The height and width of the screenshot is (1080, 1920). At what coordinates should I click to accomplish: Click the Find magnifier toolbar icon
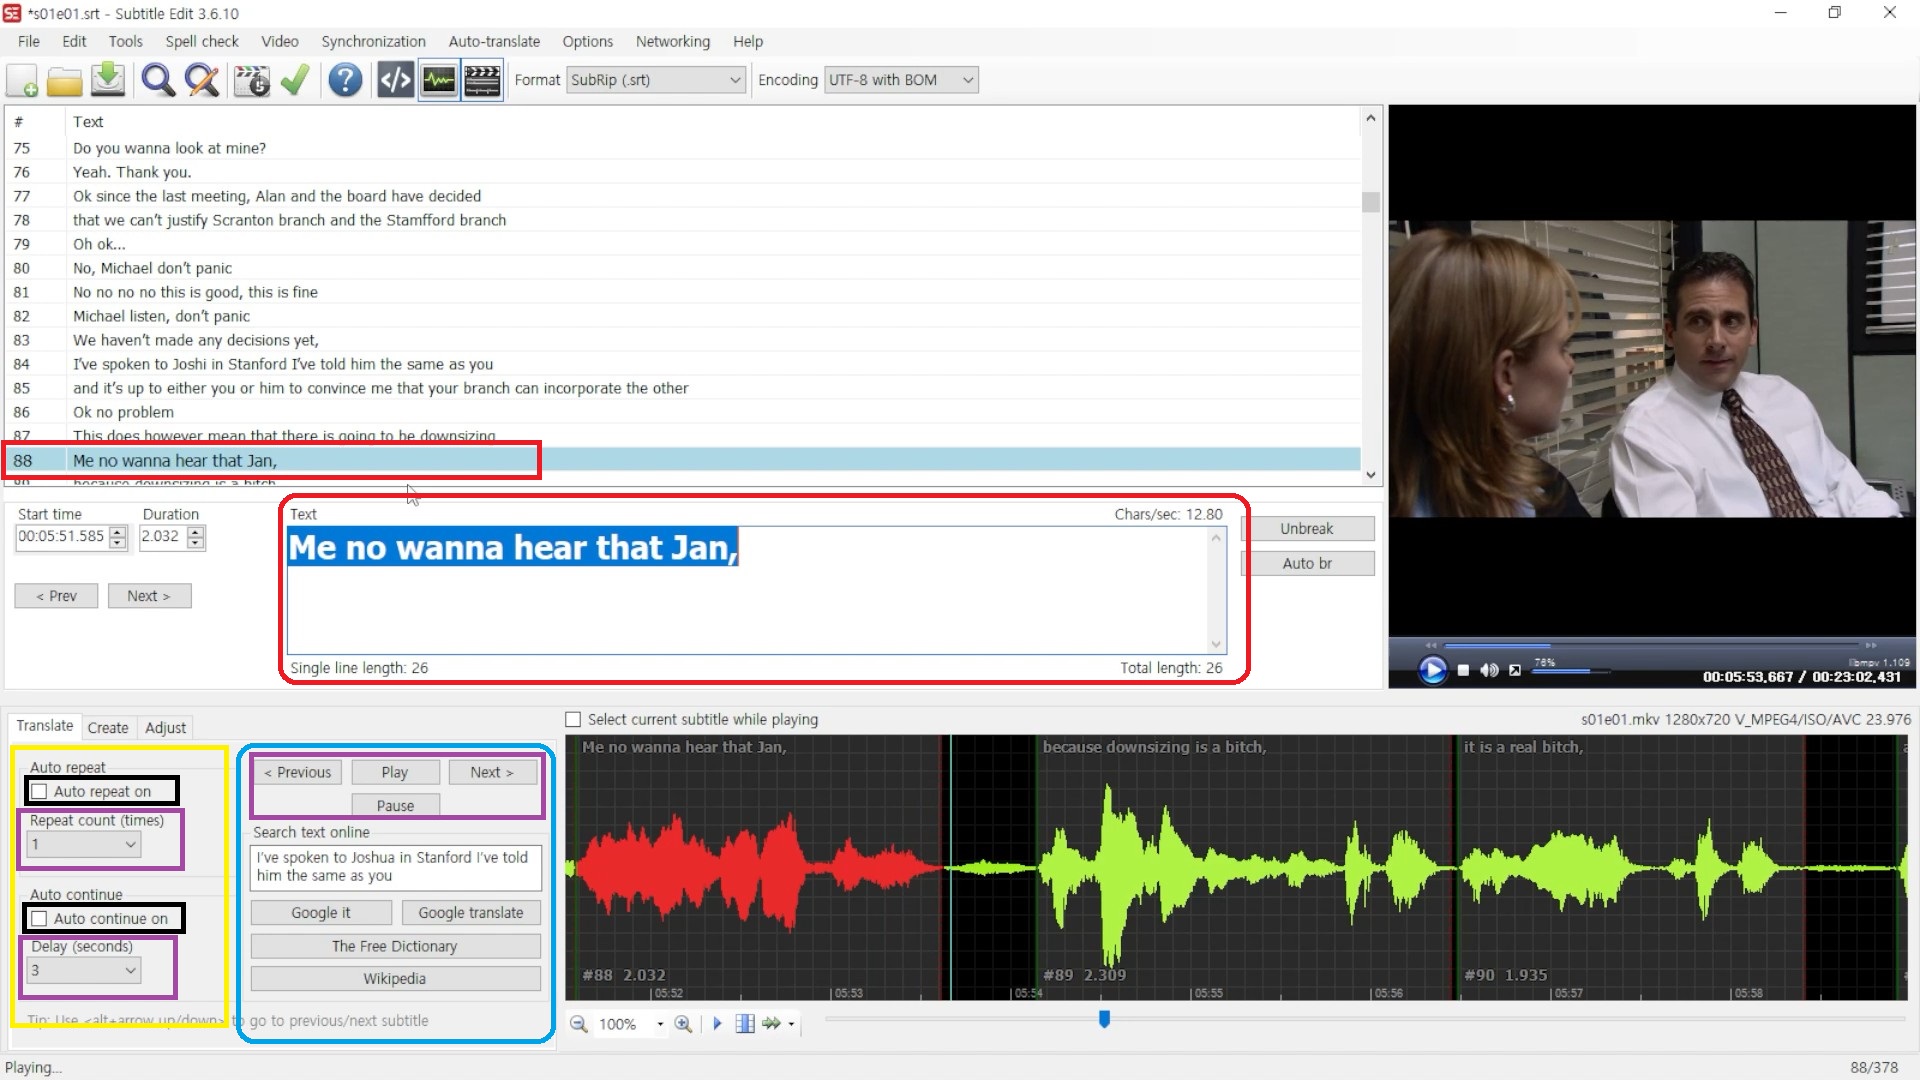pyautogui.click(x=158, y=80)
